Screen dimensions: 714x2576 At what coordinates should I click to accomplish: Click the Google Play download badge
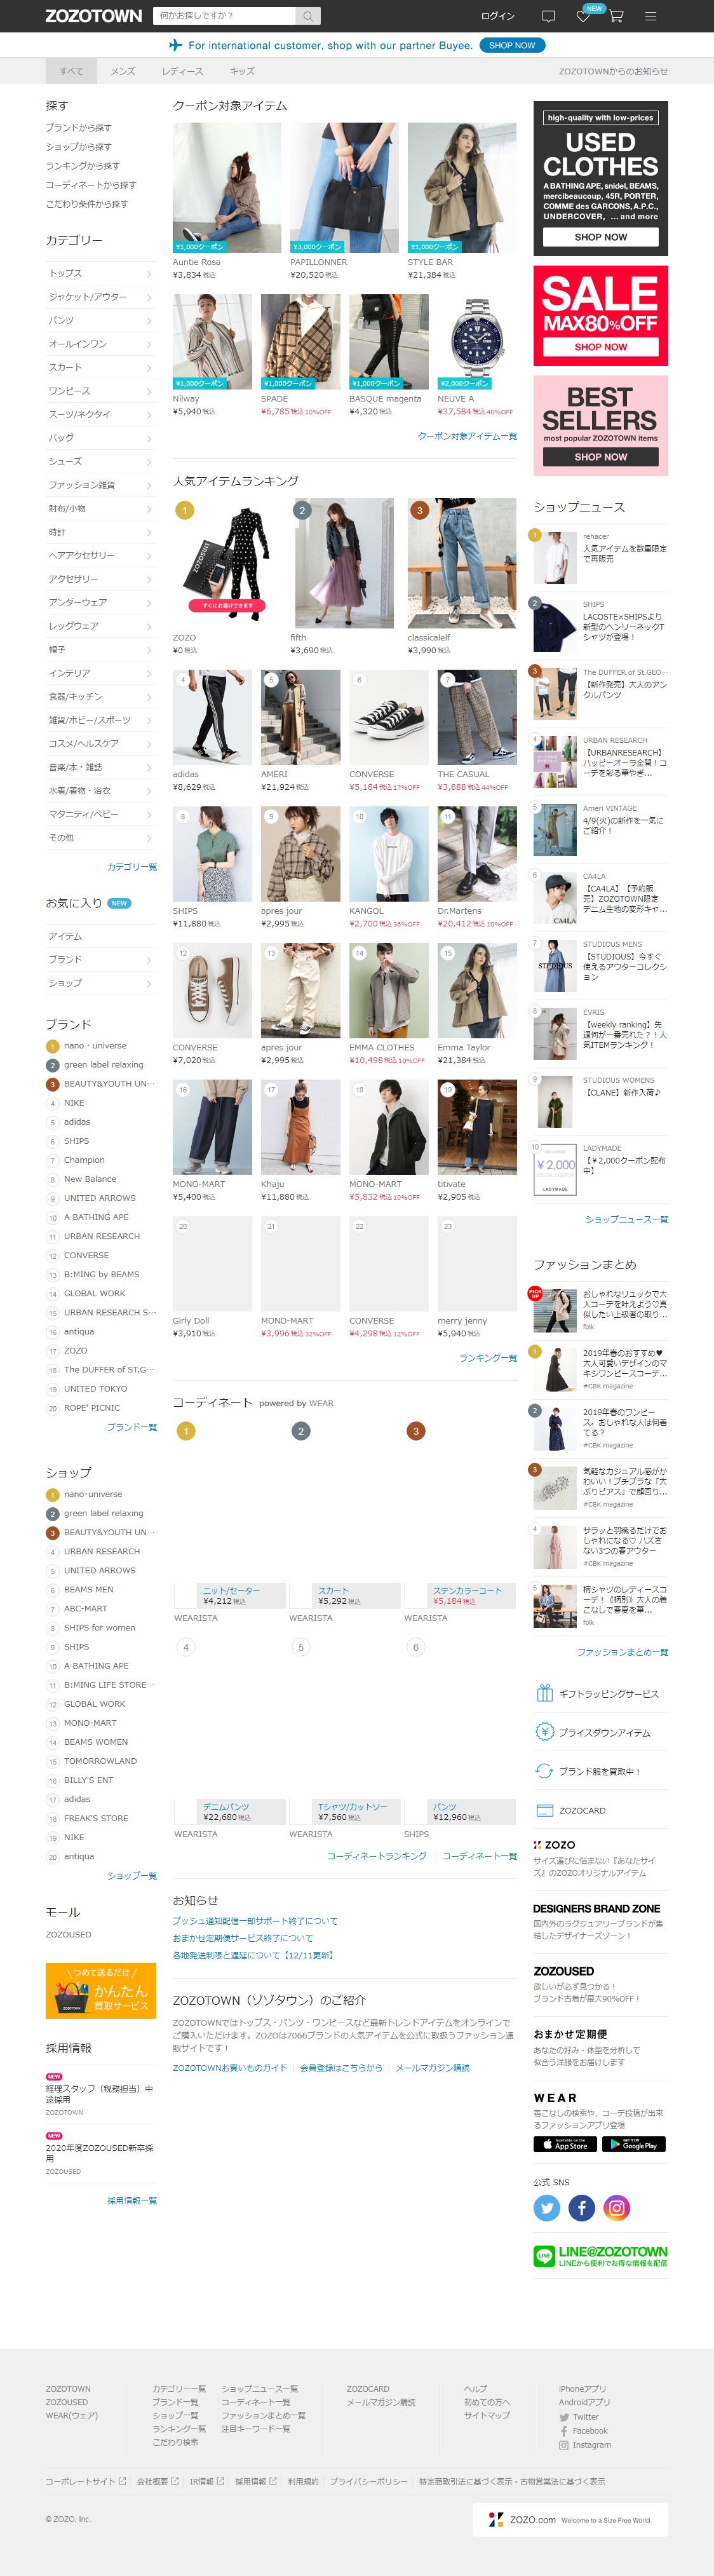(633, 2144)
